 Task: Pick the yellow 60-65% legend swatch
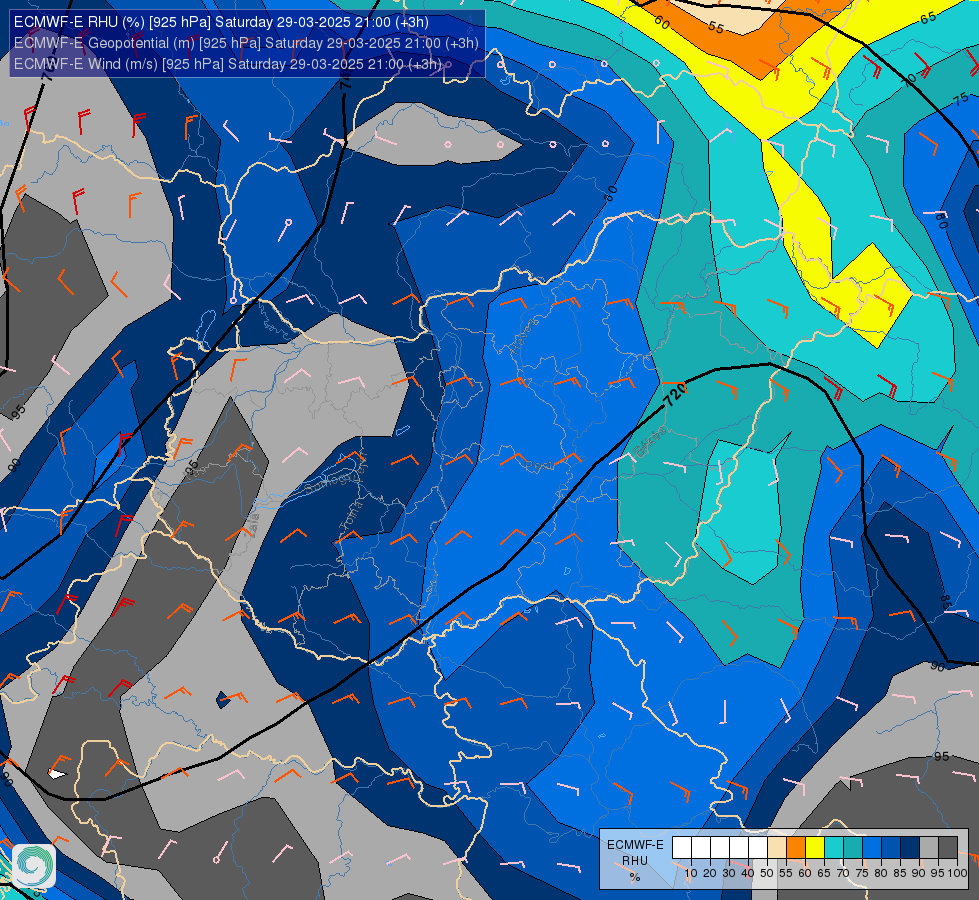[815, 848]
